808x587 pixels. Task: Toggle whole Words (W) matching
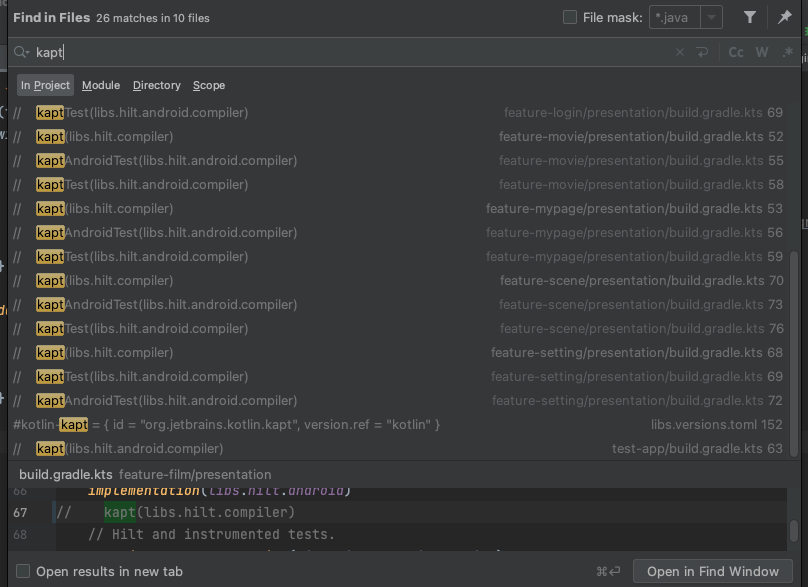tap(762, 52)
